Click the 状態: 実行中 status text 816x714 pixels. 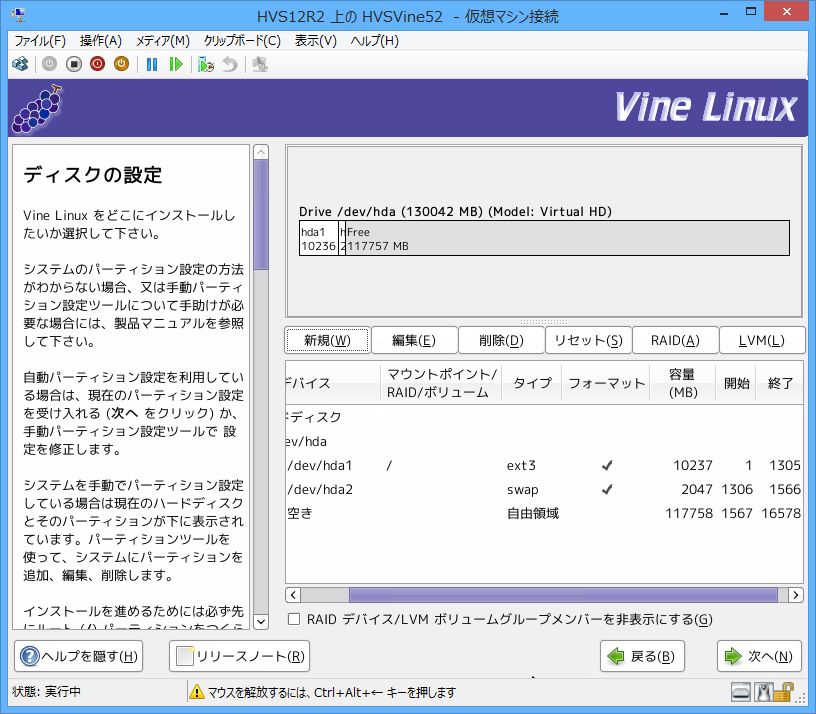[46, 692]
